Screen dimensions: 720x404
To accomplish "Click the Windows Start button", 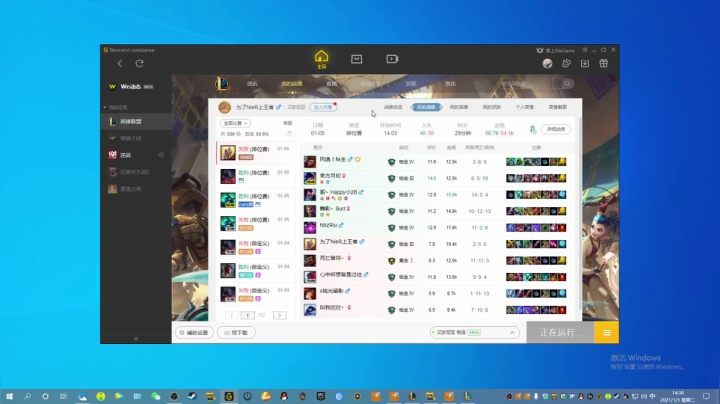I will 9,396.
